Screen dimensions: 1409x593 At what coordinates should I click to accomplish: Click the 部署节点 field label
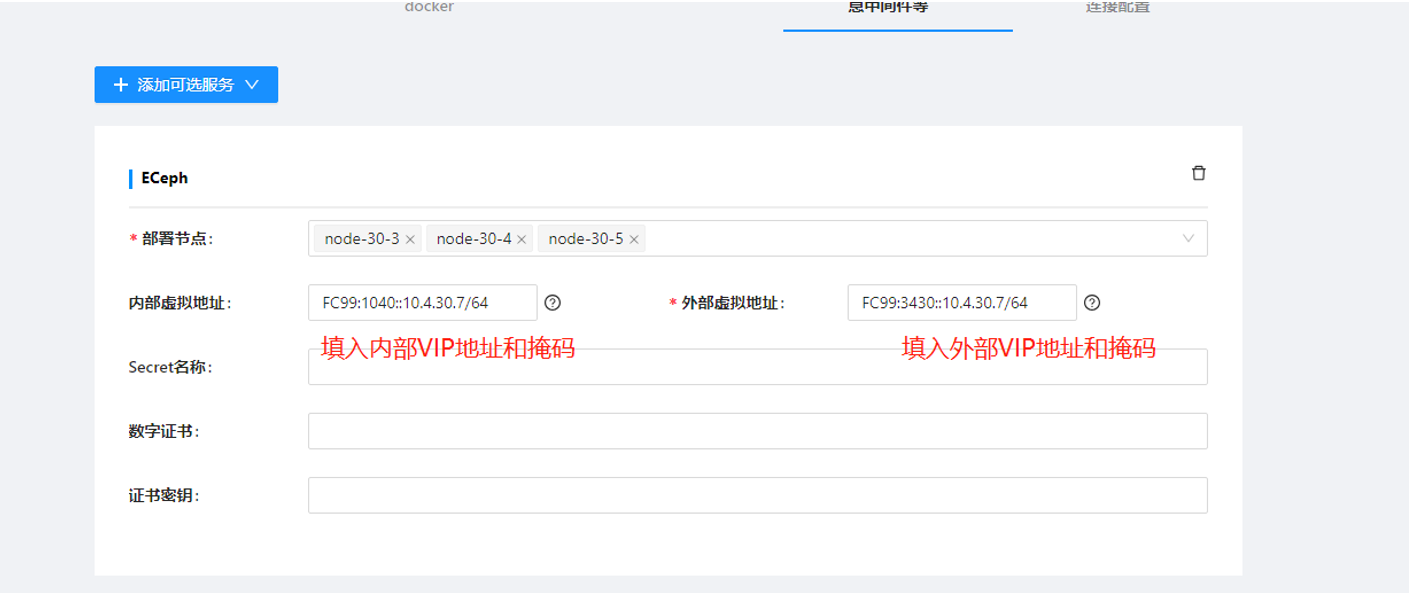(x=178, y=239)
